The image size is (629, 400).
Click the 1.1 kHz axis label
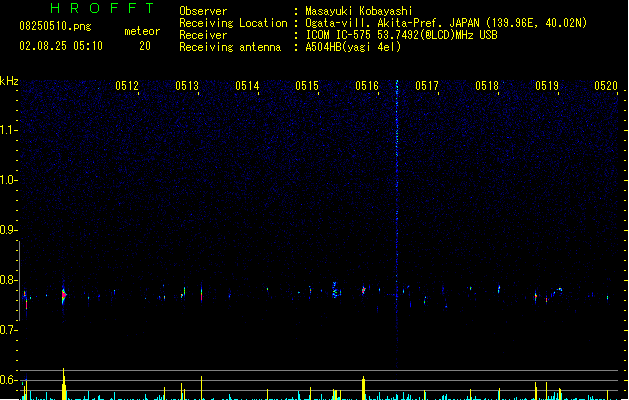pyautogui.click(x=8, y=130)
